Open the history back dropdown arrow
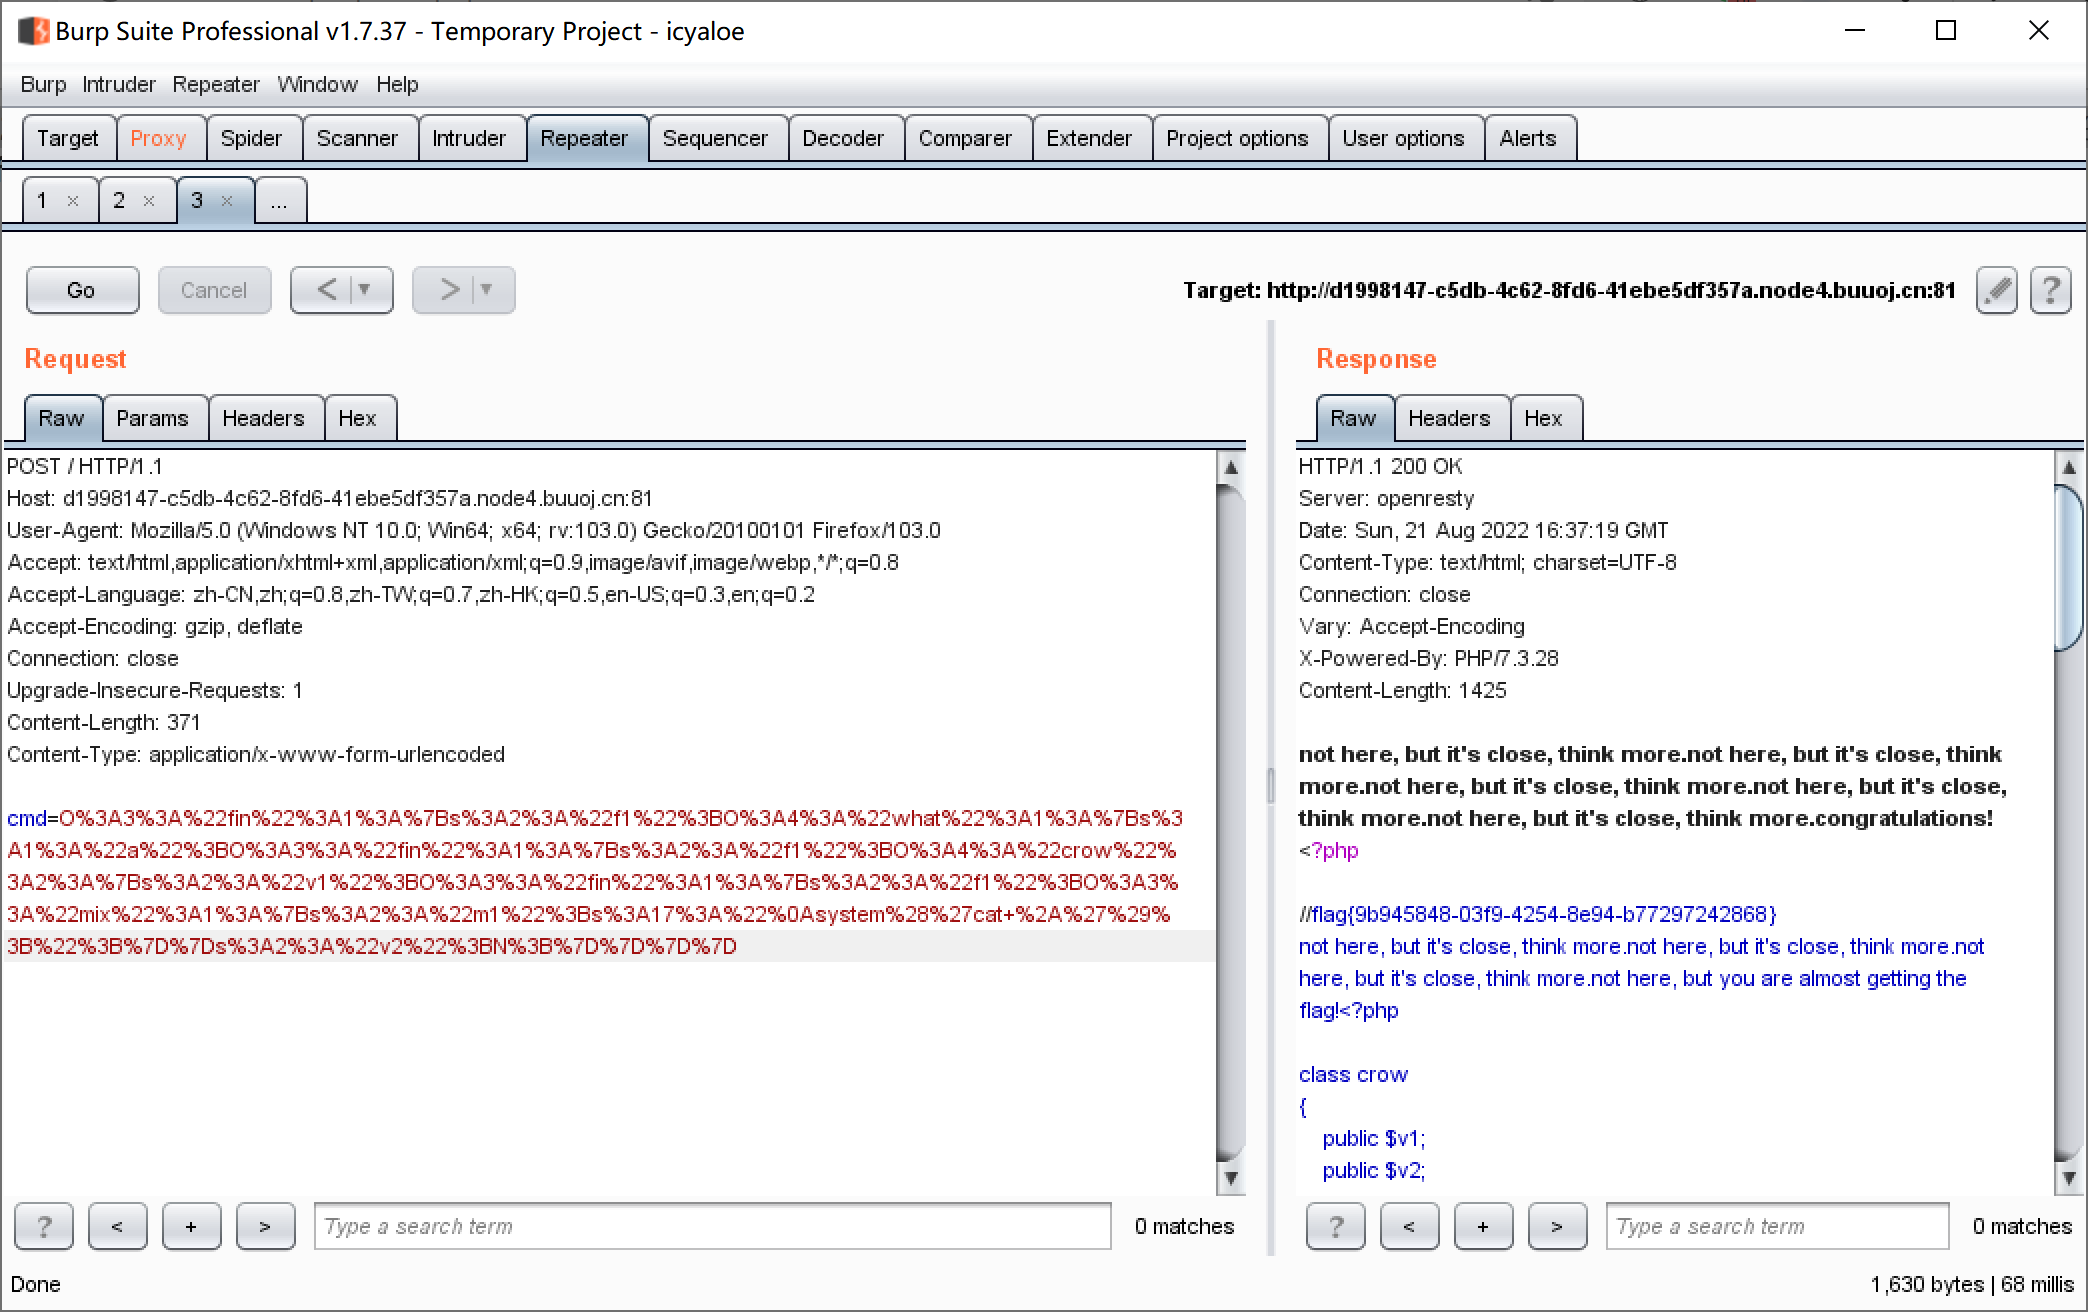Image resolution: width=2088 pixels, height=1312 pixels. coord(365,290)
